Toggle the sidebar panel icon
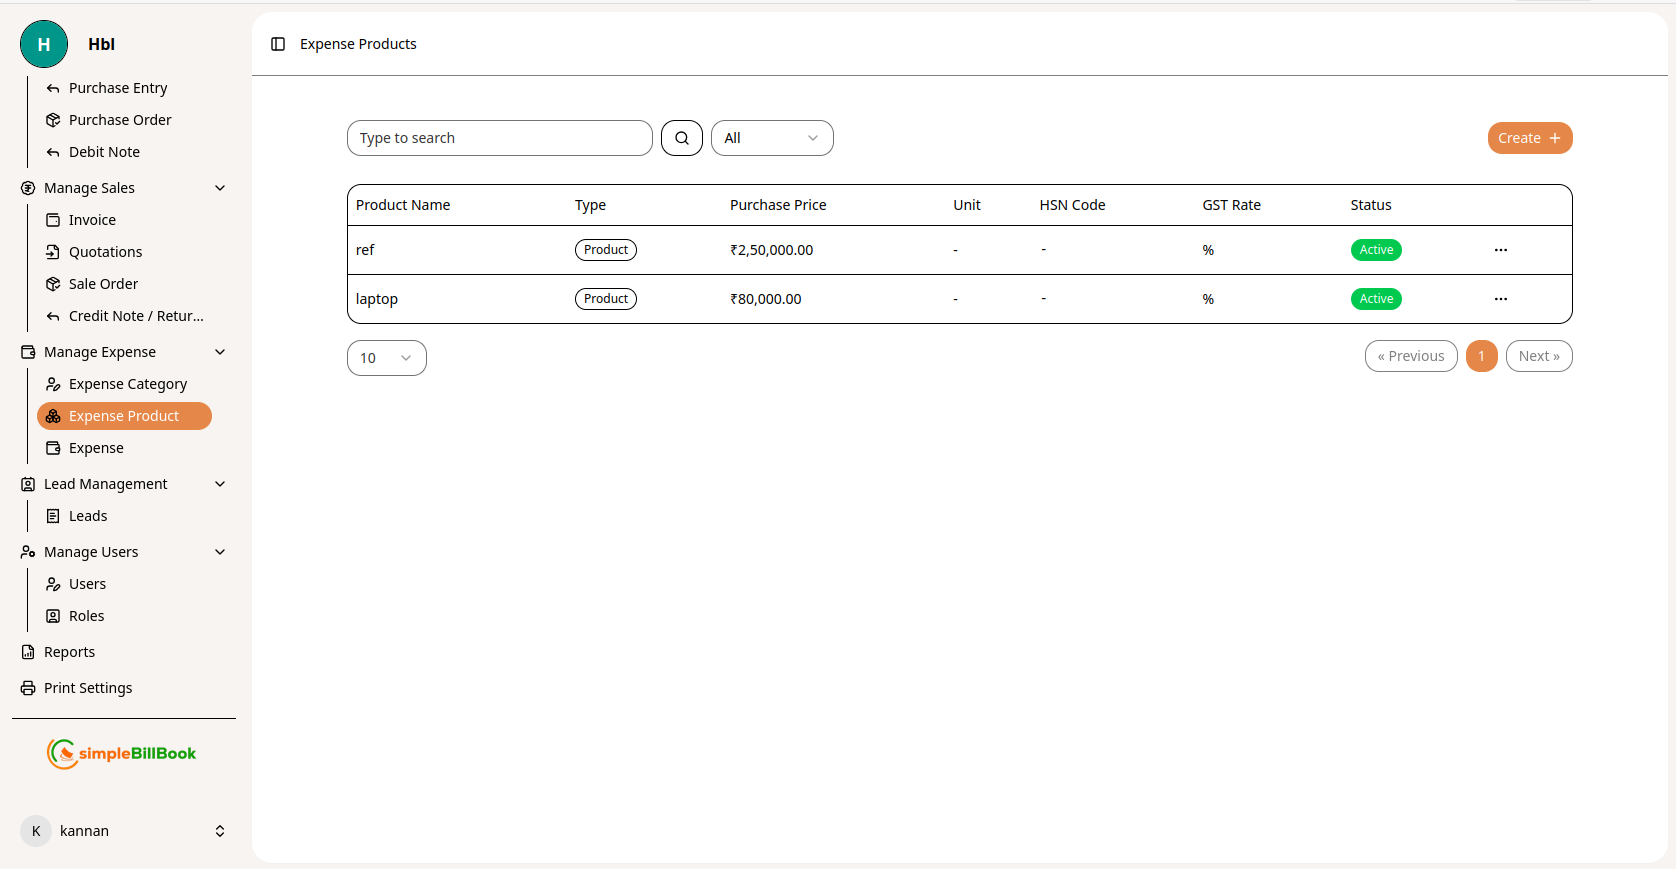1676x869 pixels. click(x=278, y=44)
